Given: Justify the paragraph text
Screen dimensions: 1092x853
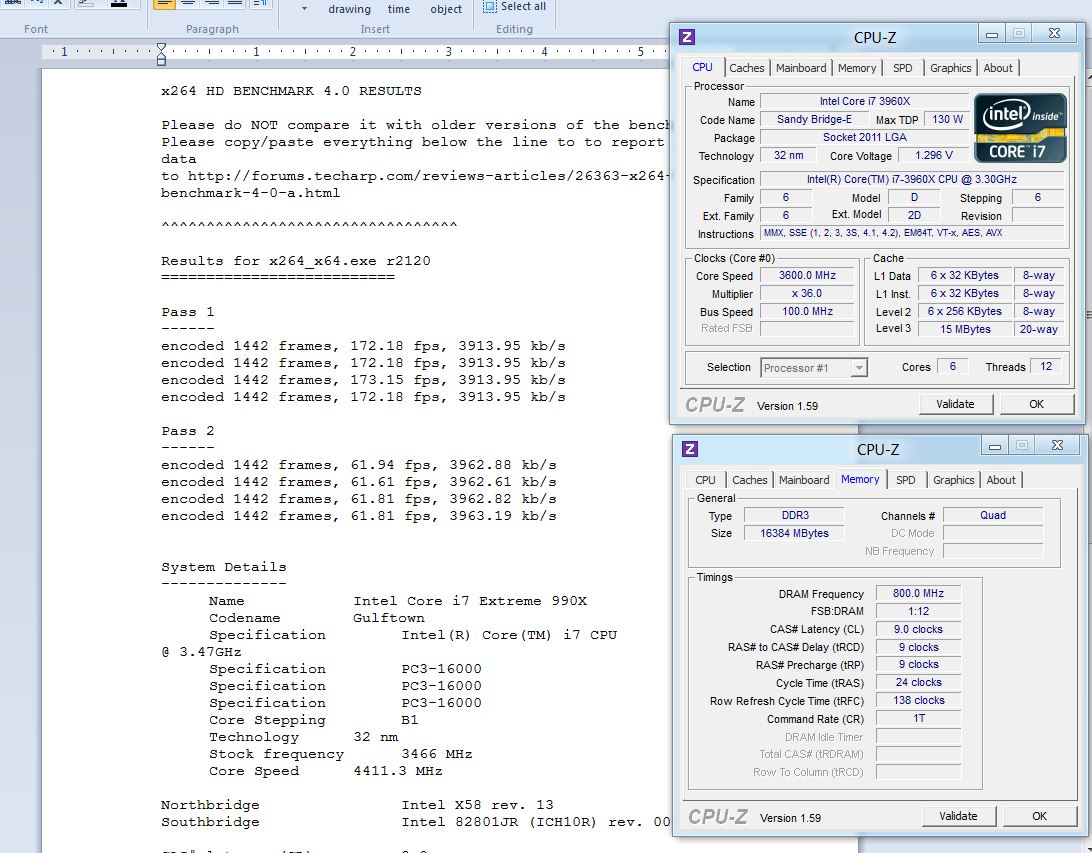Looking at the screenshot, I should coord(235,3).
